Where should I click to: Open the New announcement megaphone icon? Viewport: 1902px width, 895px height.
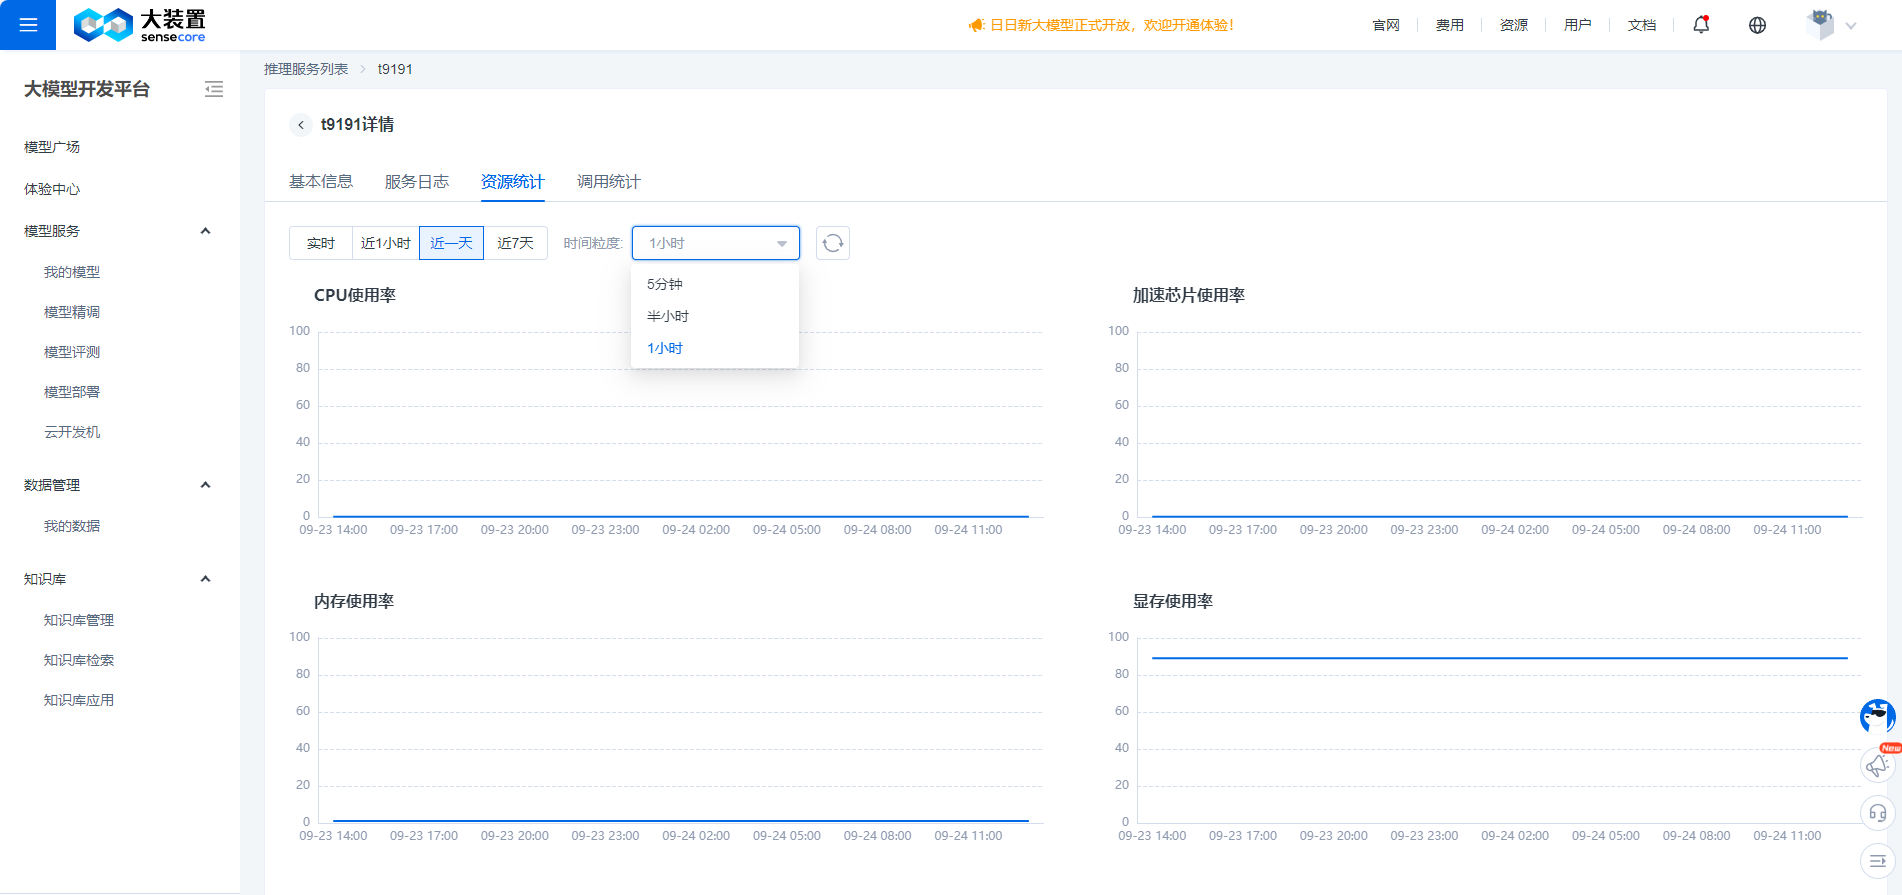[x=1877, y=766]
